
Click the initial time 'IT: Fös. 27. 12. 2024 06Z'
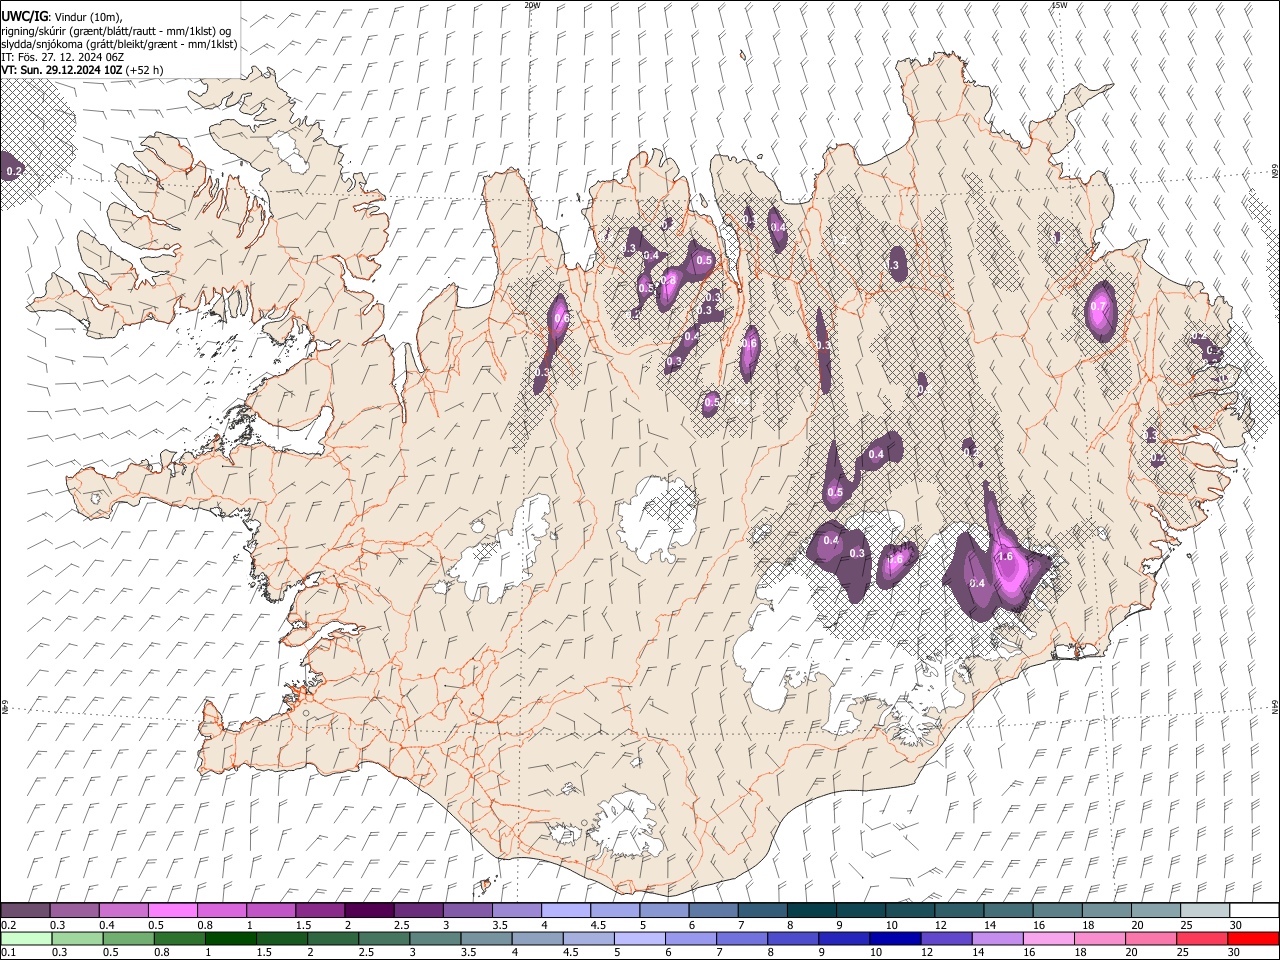click(x=62, y=57)
